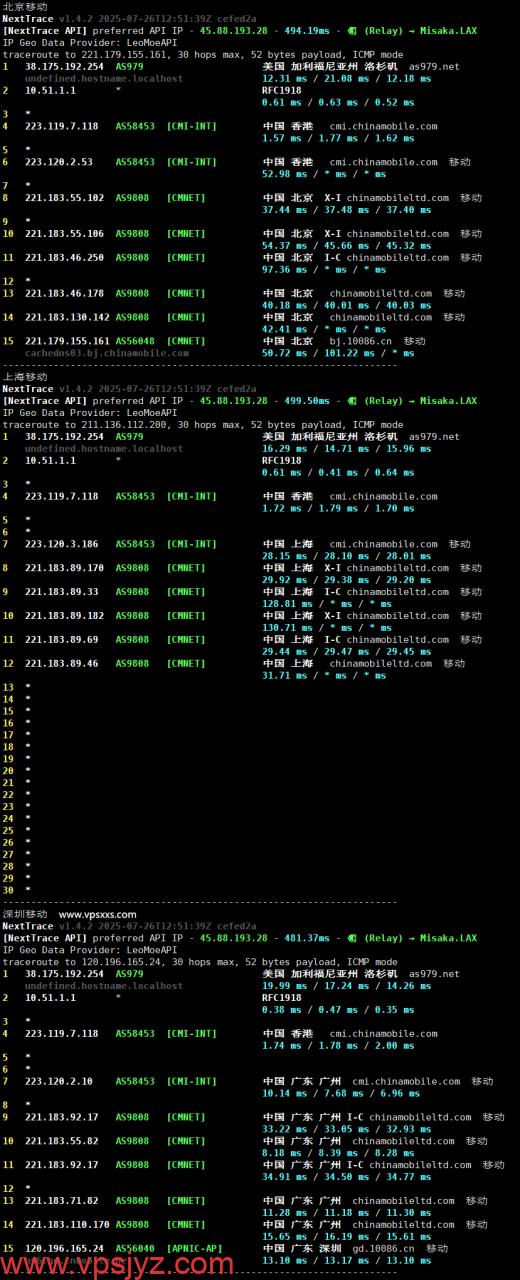Click the 深圳移动 section header
This screenshot has height=1280, width=520.
pyautogui.click(x=25, y=914)
